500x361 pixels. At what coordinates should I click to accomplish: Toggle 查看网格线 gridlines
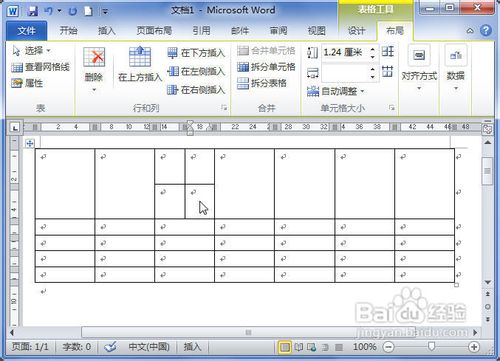pos(40,67)
